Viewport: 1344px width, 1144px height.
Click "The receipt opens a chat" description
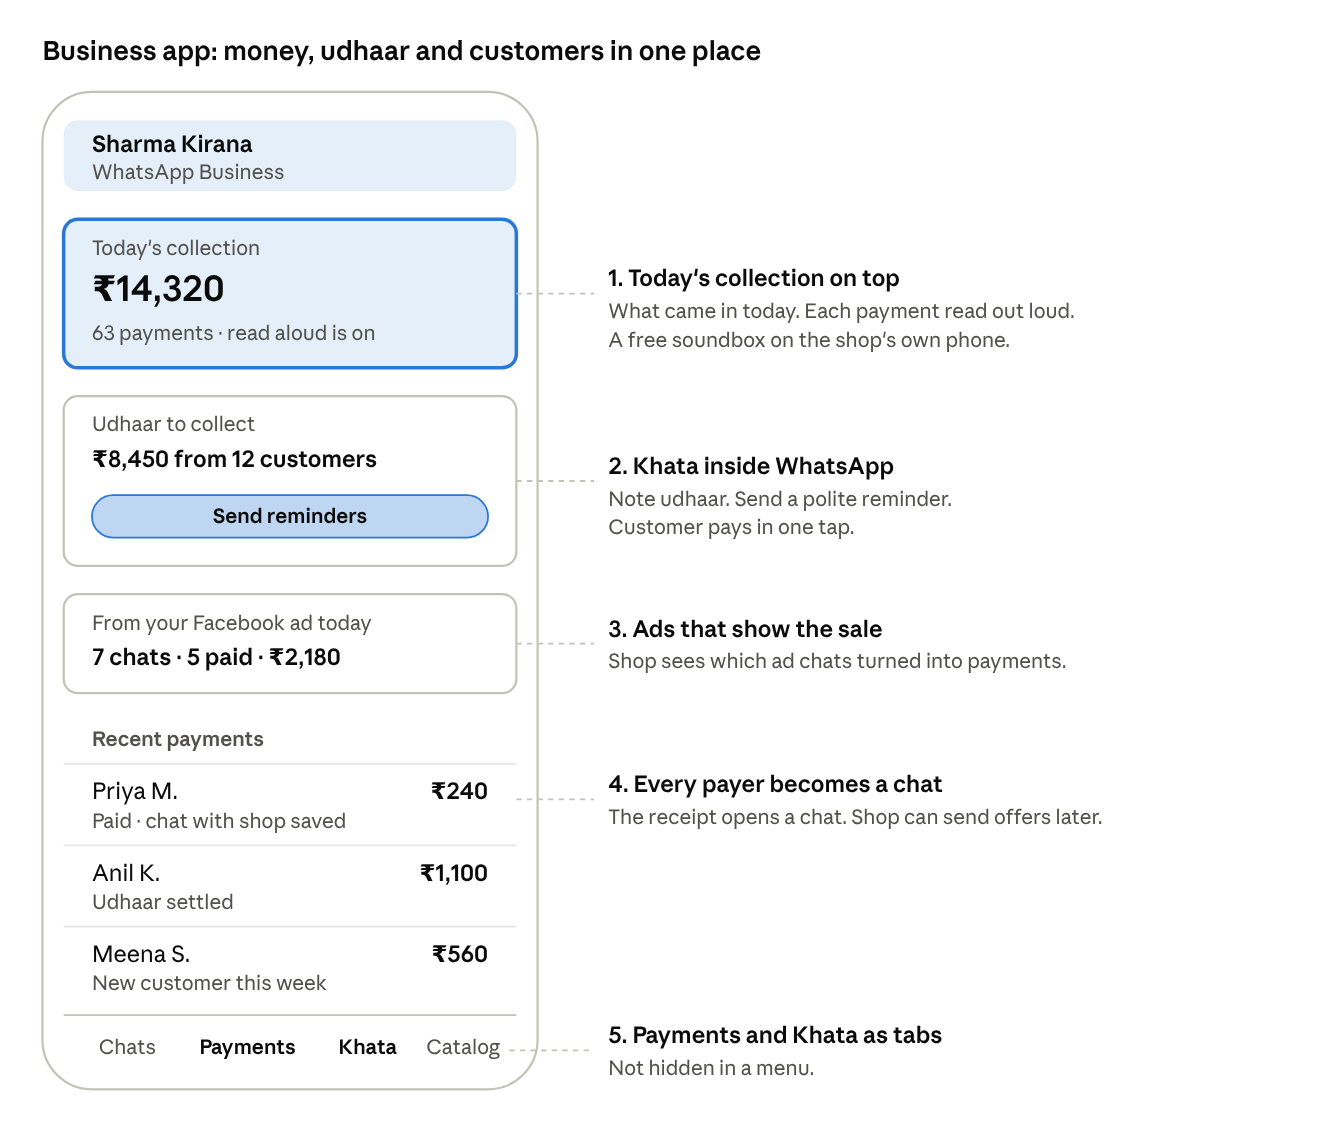[855, 817]
